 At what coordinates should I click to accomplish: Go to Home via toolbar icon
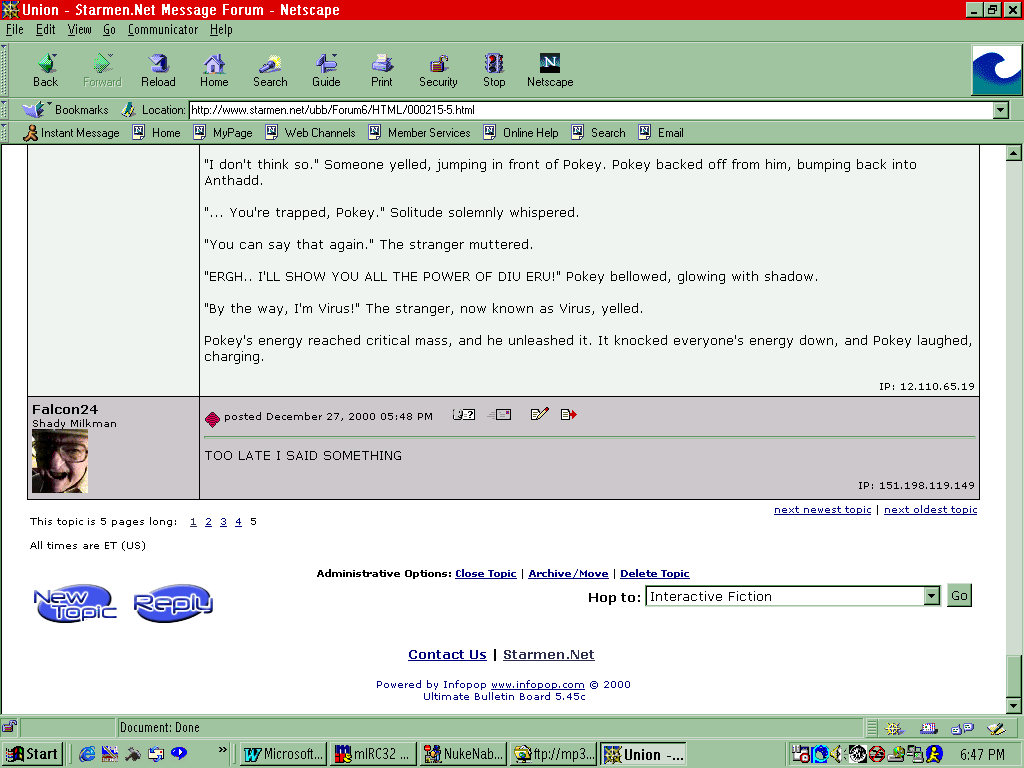click(x=214, y=70)
